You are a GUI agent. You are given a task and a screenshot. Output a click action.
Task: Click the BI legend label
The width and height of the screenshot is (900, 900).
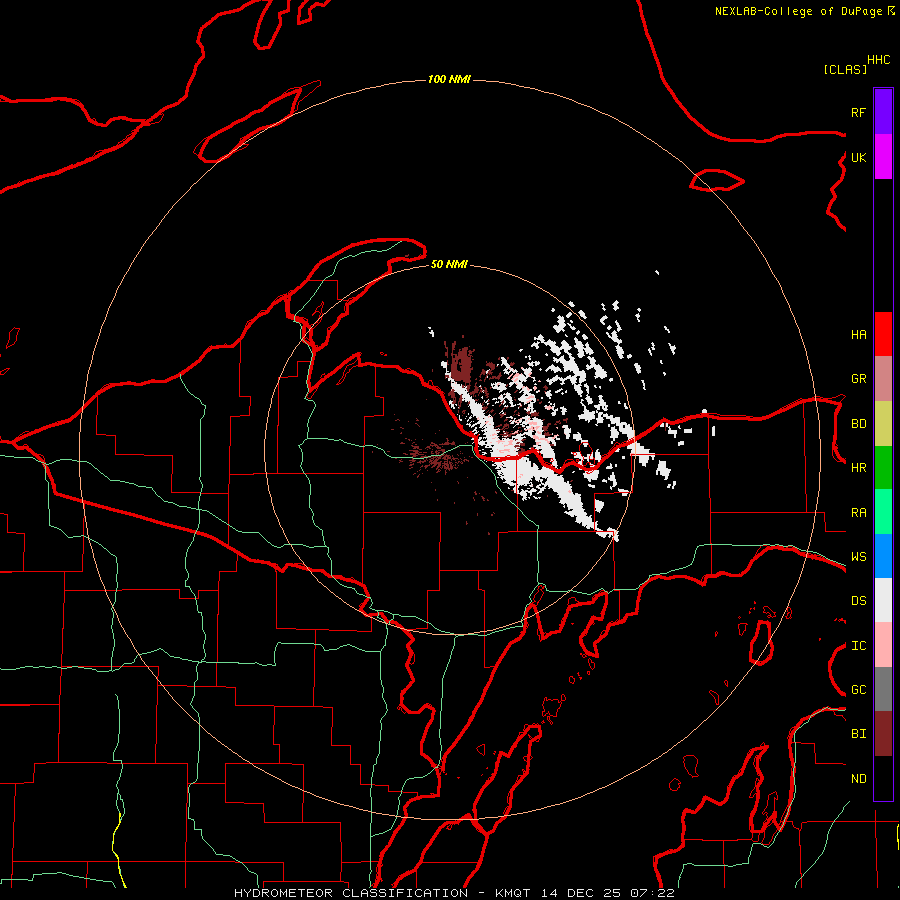858,734
